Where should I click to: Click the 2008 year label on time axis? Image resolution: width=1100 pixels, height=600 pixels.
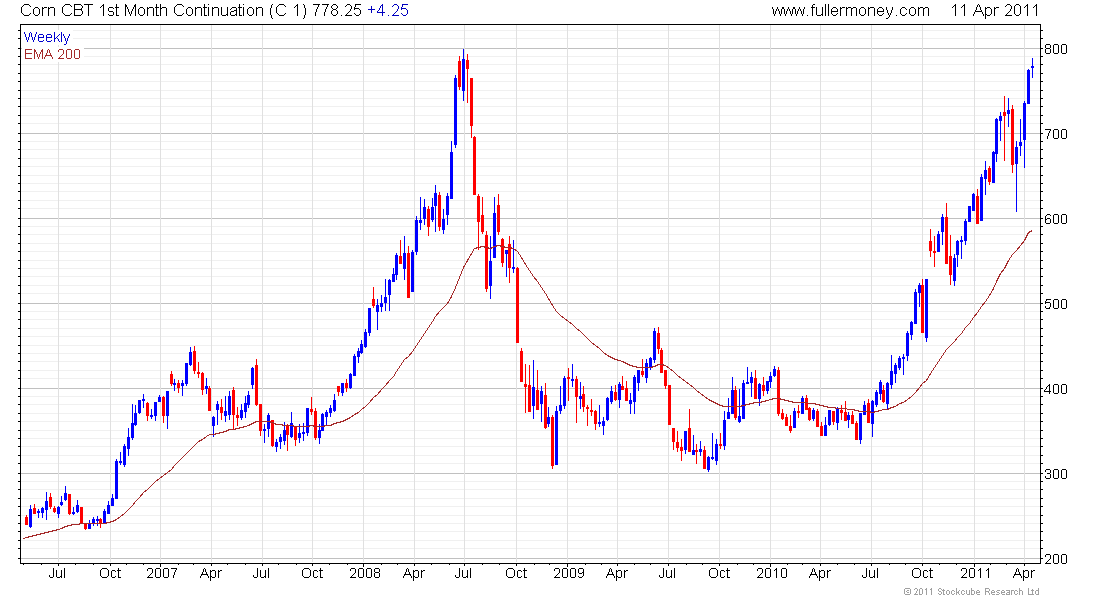tap(365, 573)
